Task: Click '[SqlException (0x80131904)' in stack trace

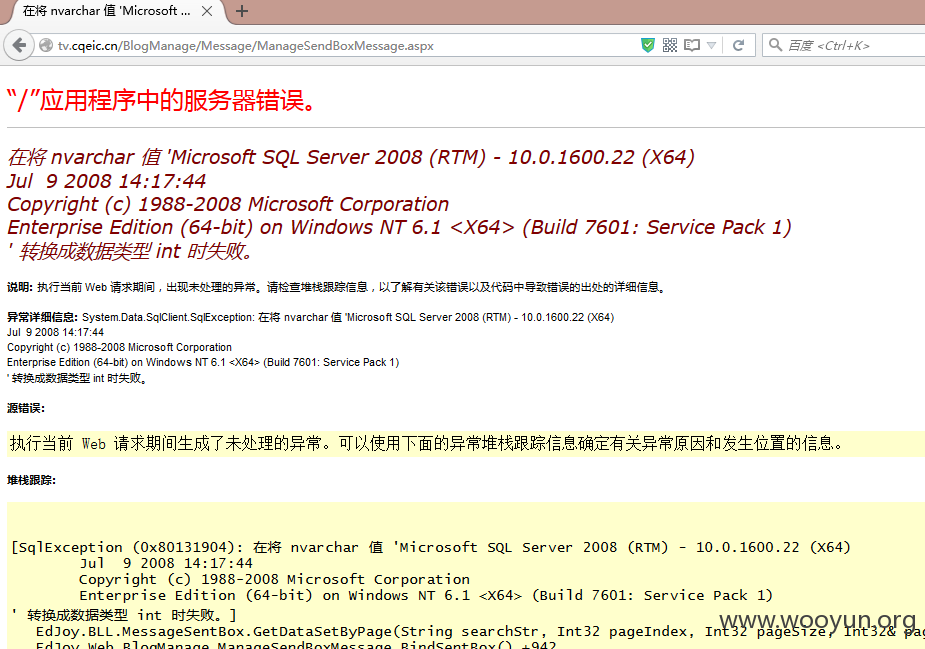Action: [126, 548]
